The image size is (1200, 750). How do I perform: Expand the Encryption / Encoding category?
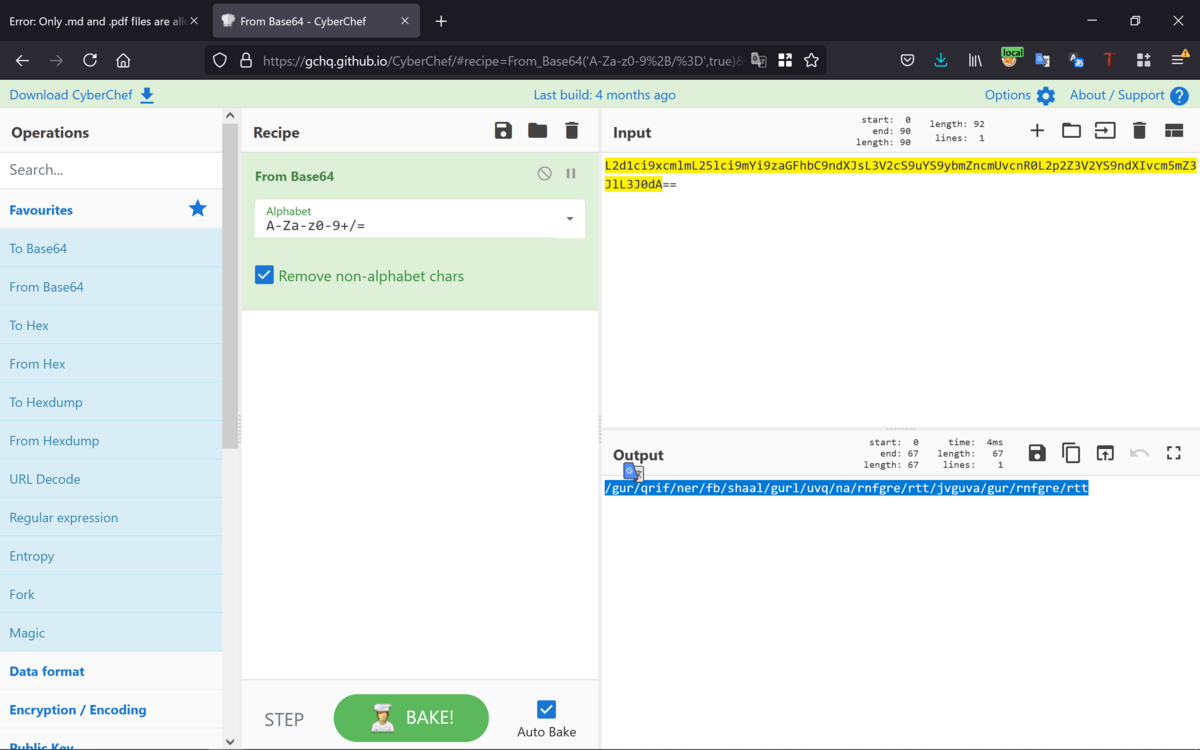pyautogui.click(x=111, y=710)
